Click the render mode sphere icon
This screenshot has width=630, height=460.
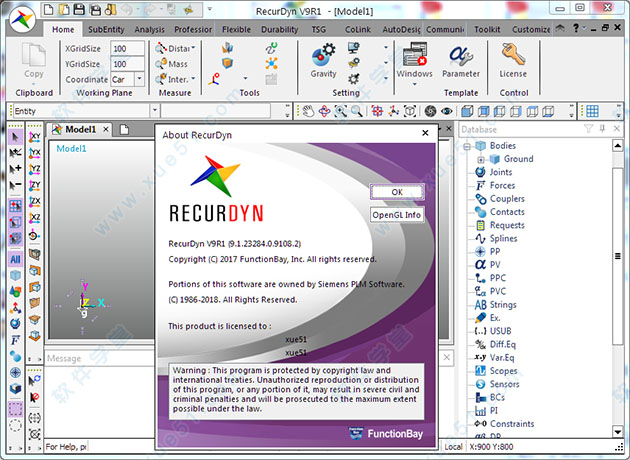pos(430,111)
